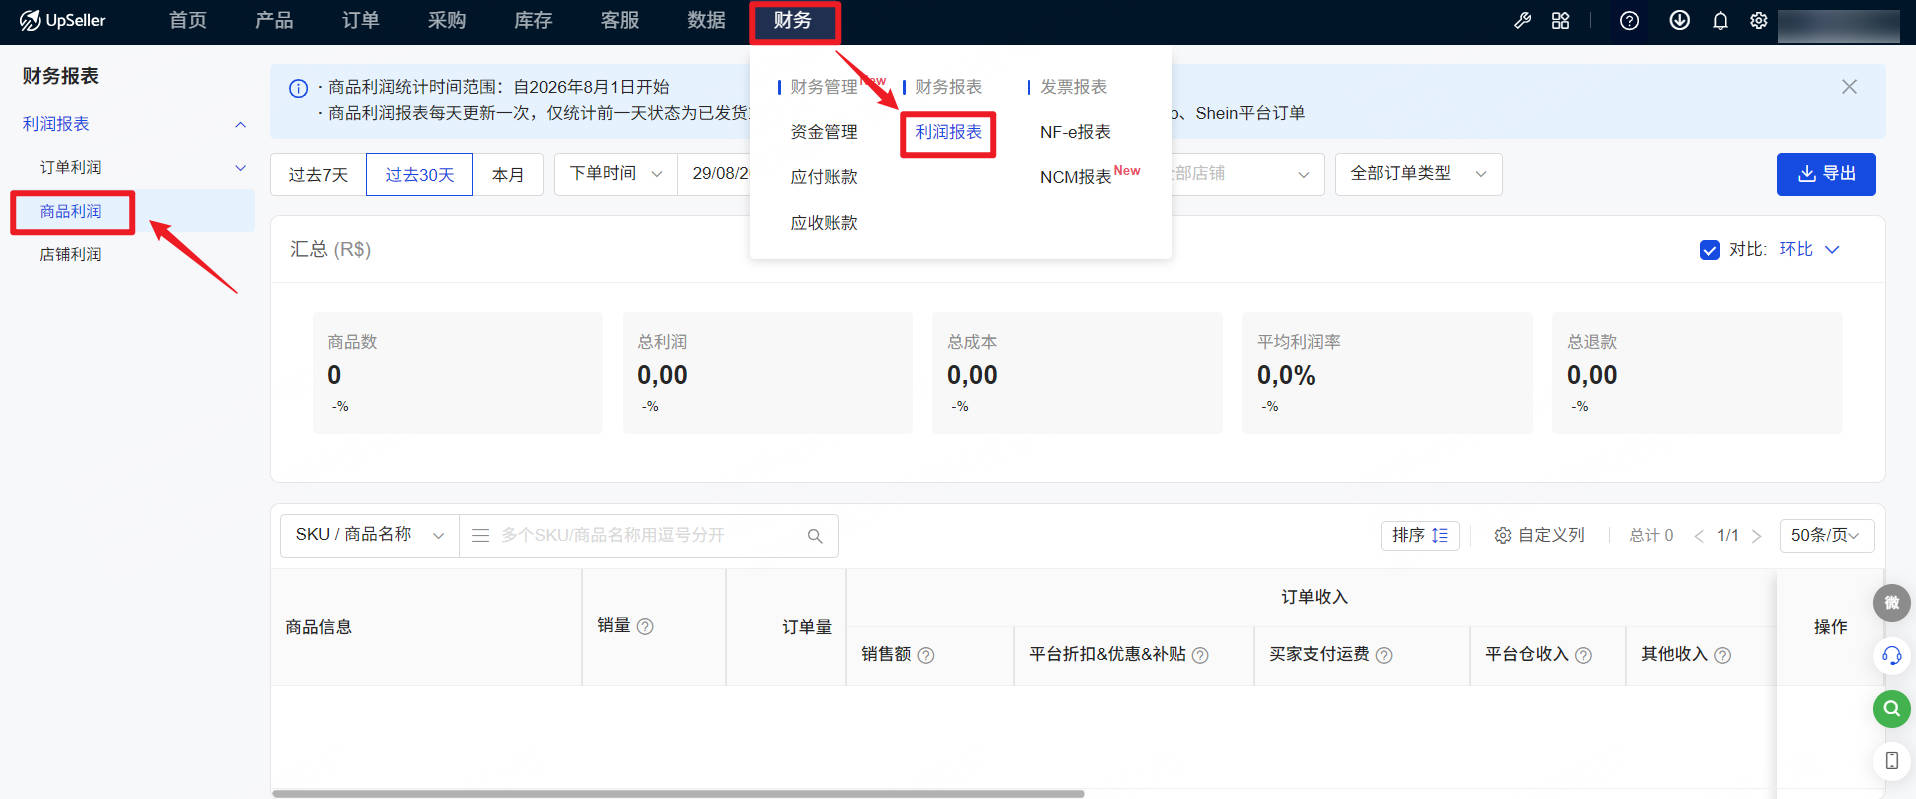Open the 数据 top menu
Viewport: 1916px width, 799px height.
point(706,20)
